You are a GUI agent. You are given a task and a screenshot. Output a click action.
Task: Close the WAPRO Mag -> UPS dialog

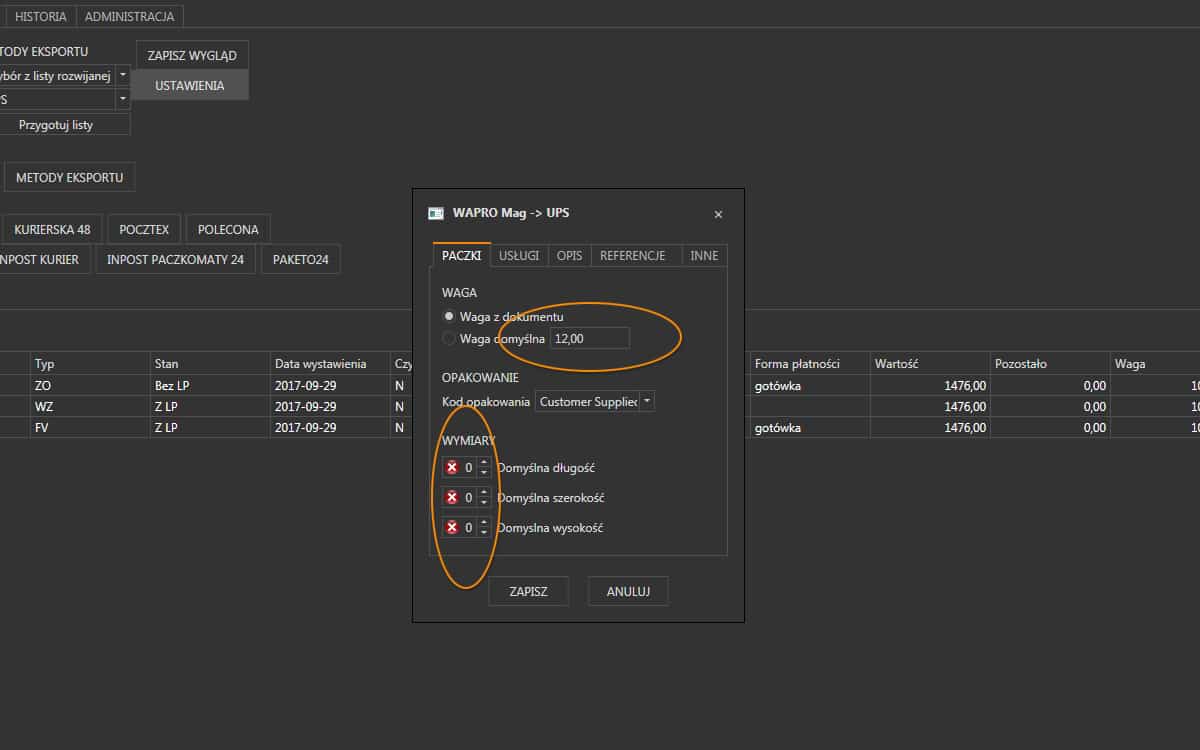(x=718, y=214)
